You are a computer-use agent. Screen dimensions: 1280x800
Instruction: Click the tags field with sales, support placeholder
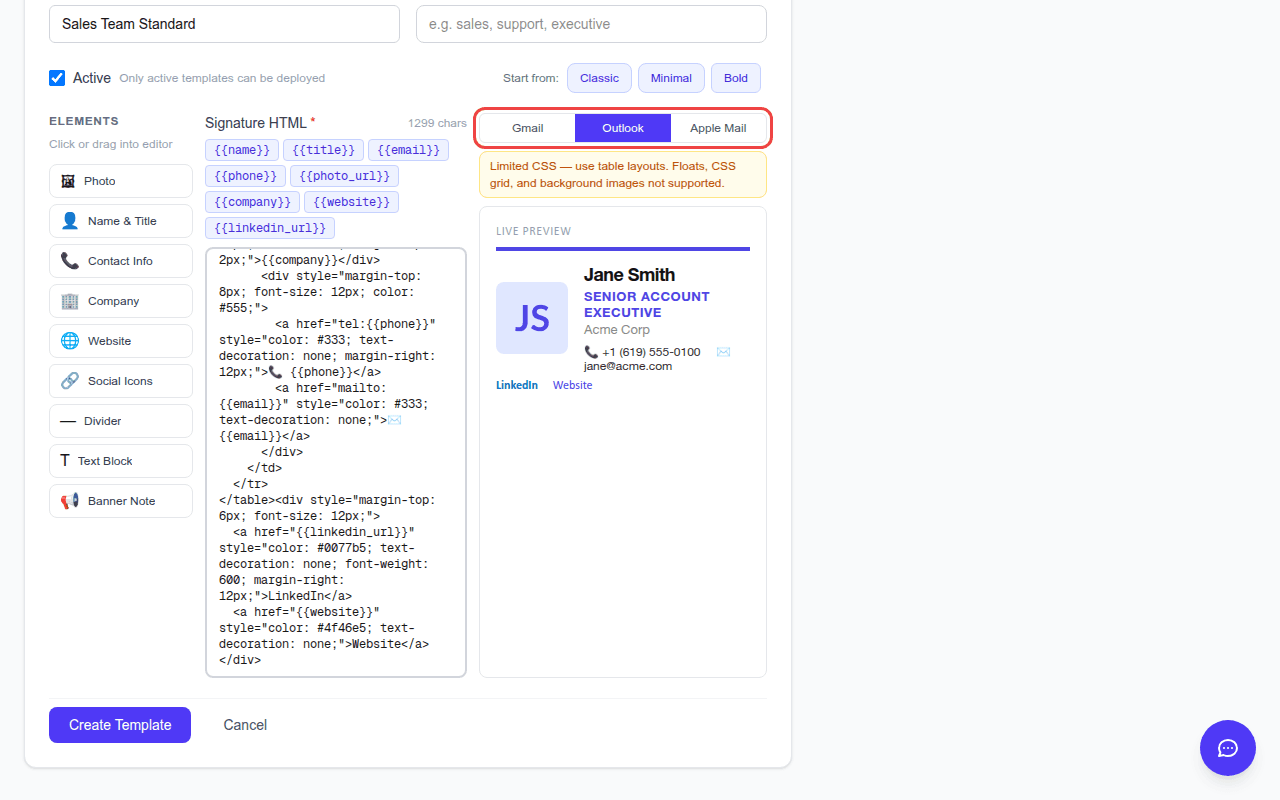591,24
